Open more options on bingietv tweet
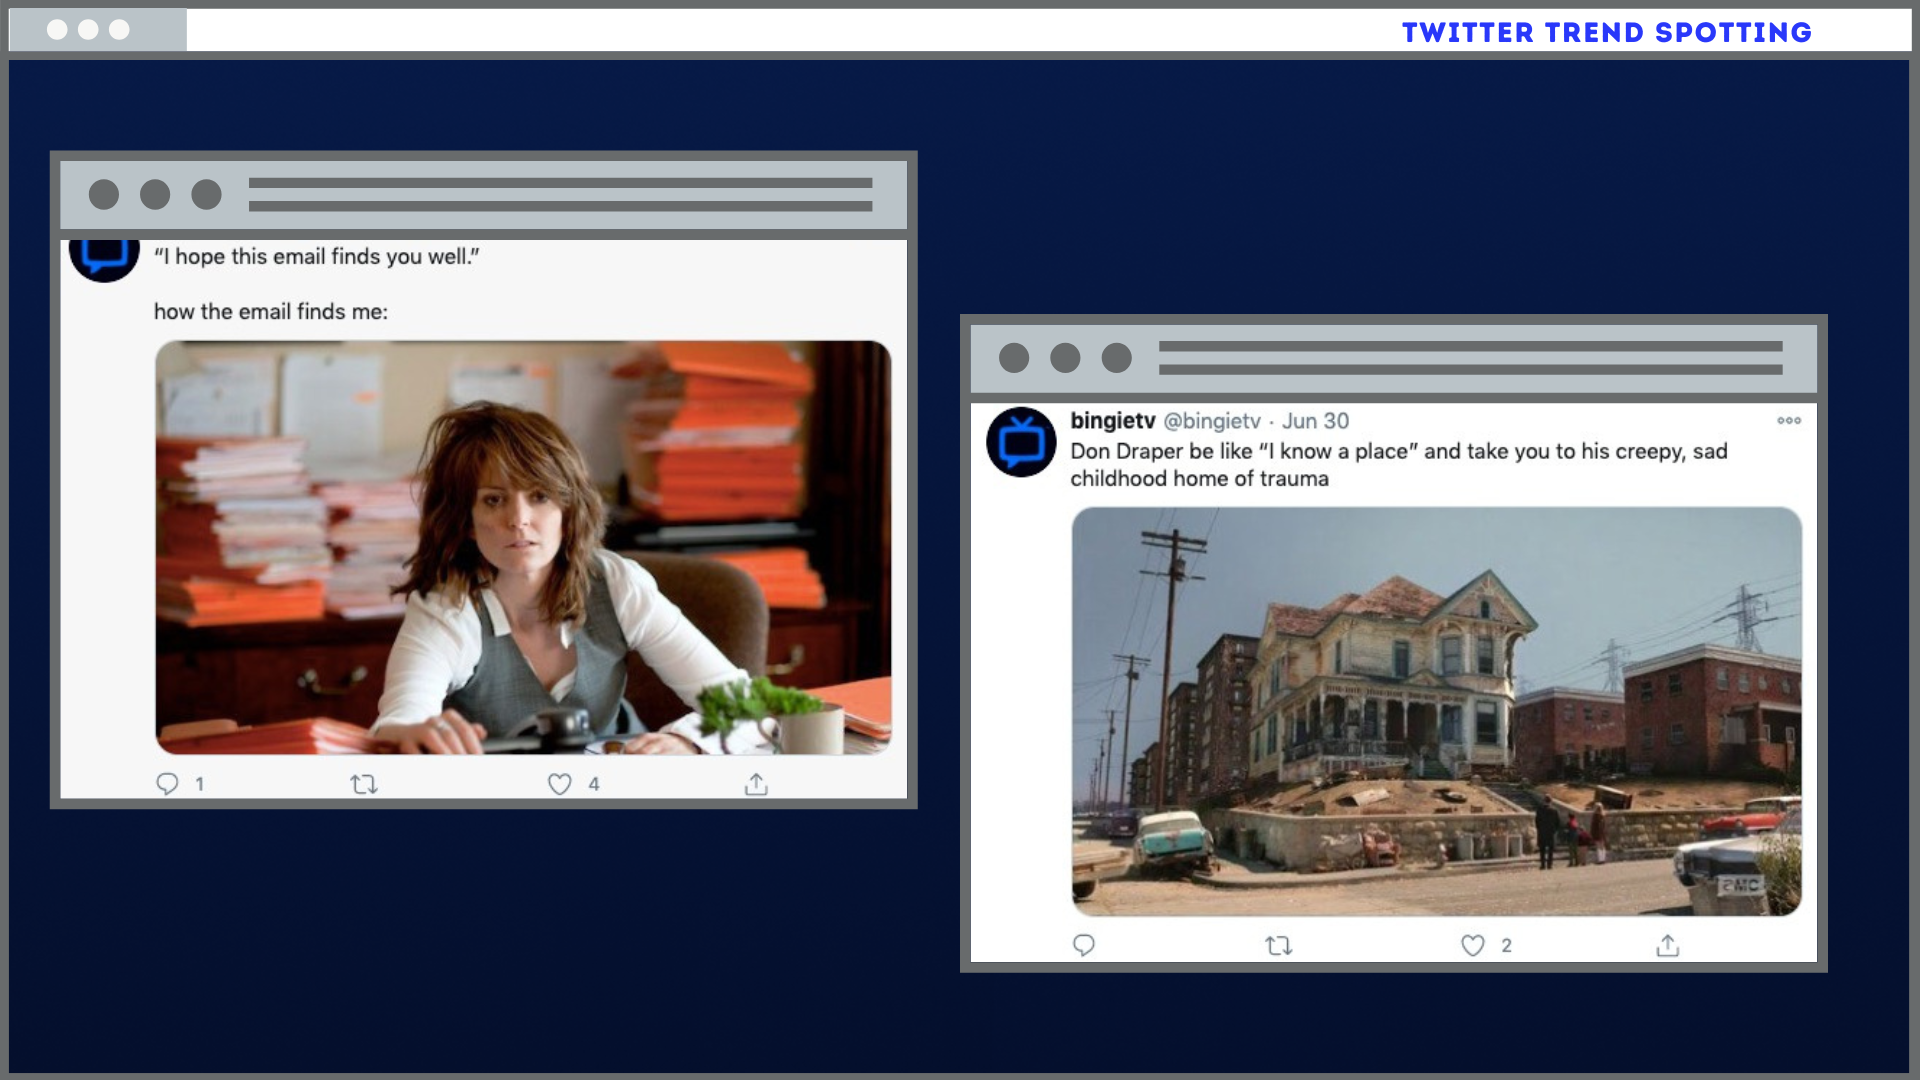Image resolution: width=1920 pixels, height=1080 pixels. [x=1789, y=421]
